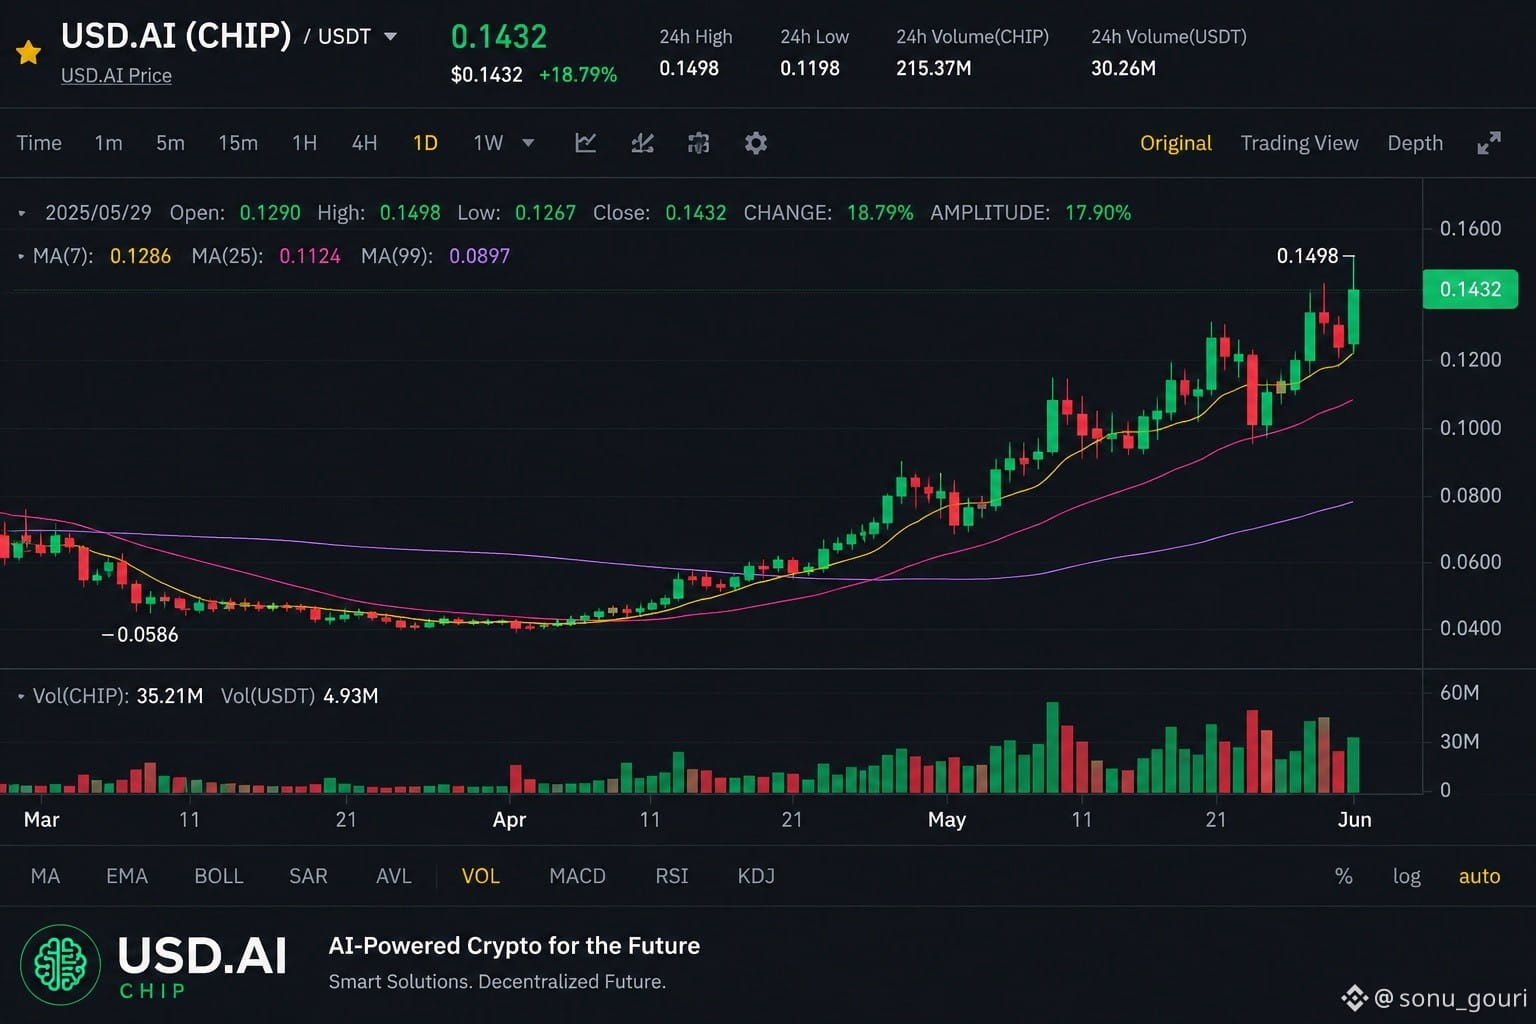Click the AI-Powered Crypto for the Future headline
Screen dimensions: 1536x1024
pyautogui.click(x=514, y=946)
